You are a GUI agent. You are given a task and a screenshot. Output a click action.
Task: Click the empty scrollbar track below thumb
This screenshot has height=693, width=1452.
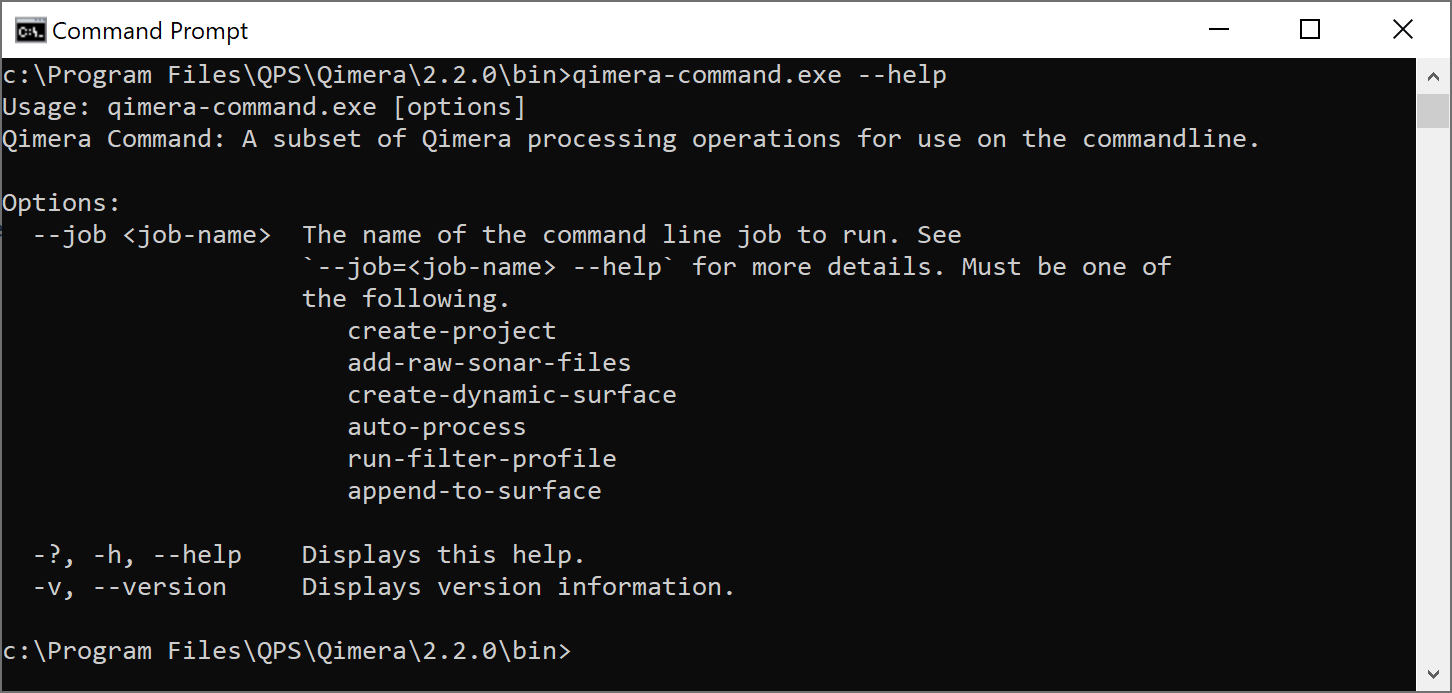(1432, 400)
